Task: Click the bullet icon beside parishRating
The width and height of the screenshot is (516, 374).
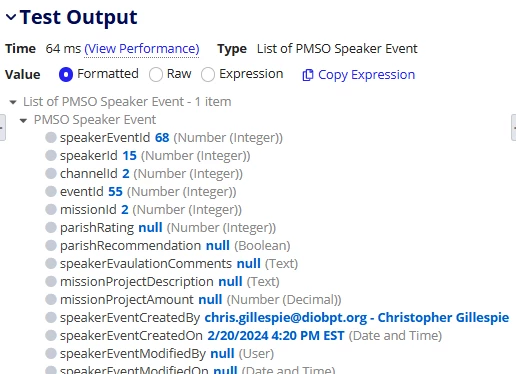Action: point(51,227)
